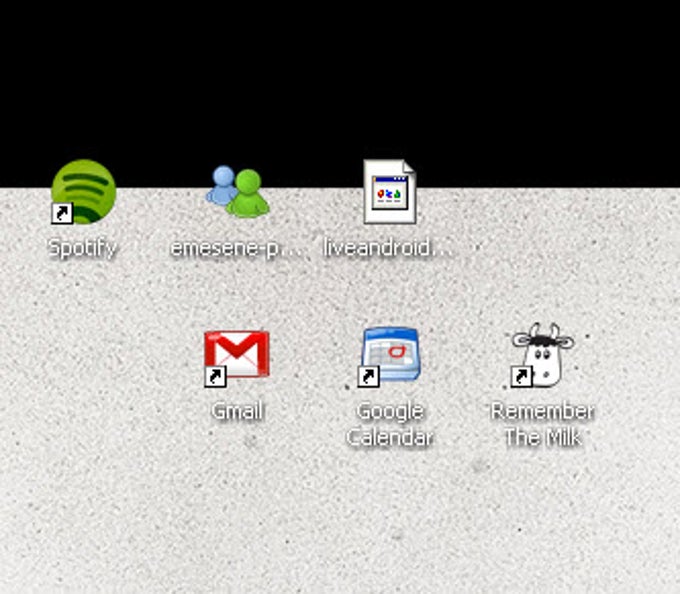
Task: Click the "Remember The Milk" label text
Action: pyautogui.click(x=543, y=424)
